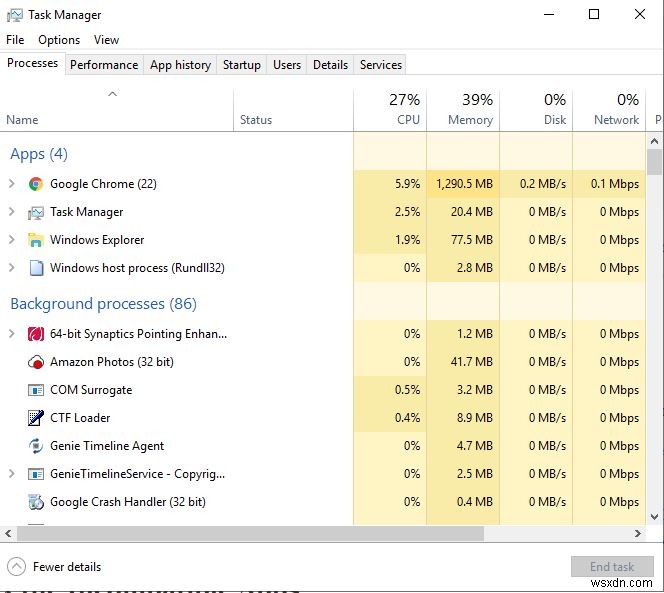The height and width of the screenshot is (593, 664).
Task: Click Windows Explorer's 77.5 MB memory value
Action: (472, 240)
